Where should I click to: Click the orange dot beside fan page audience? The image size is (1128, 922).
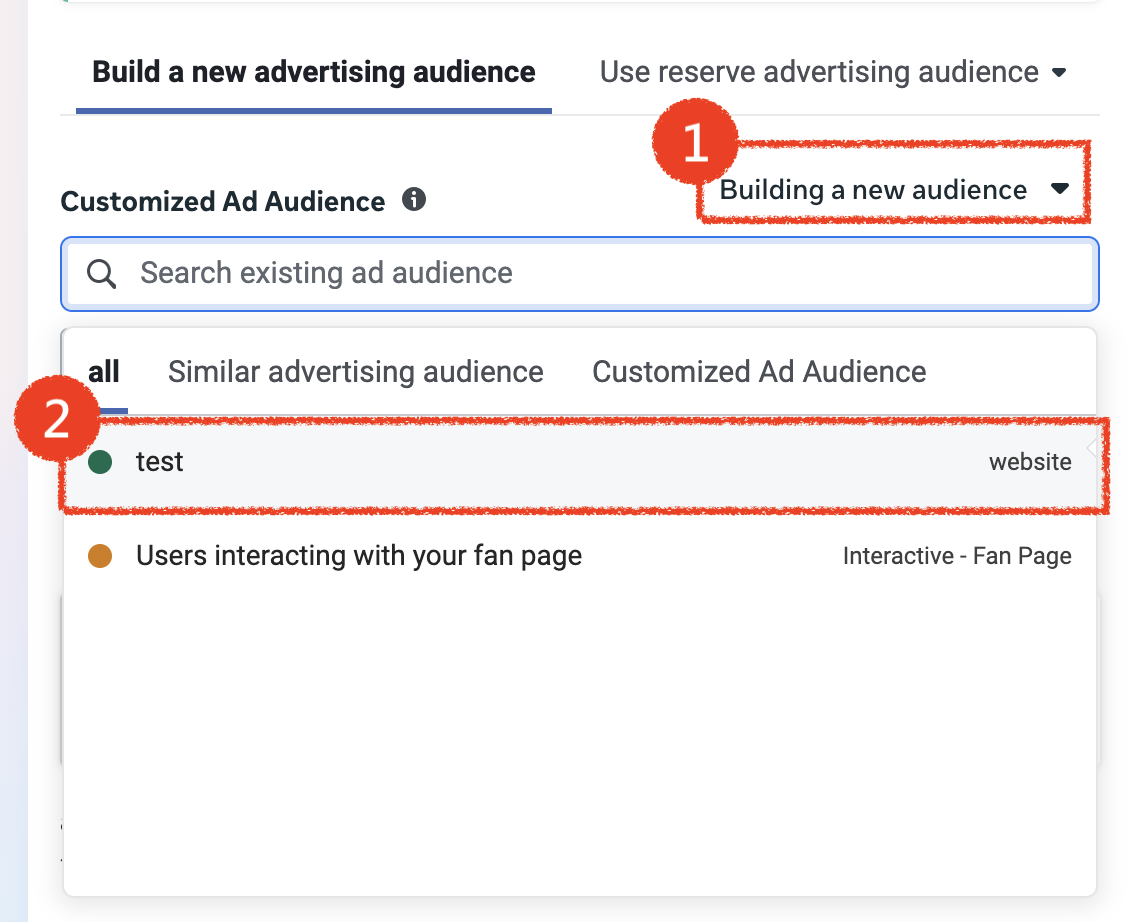100,557
